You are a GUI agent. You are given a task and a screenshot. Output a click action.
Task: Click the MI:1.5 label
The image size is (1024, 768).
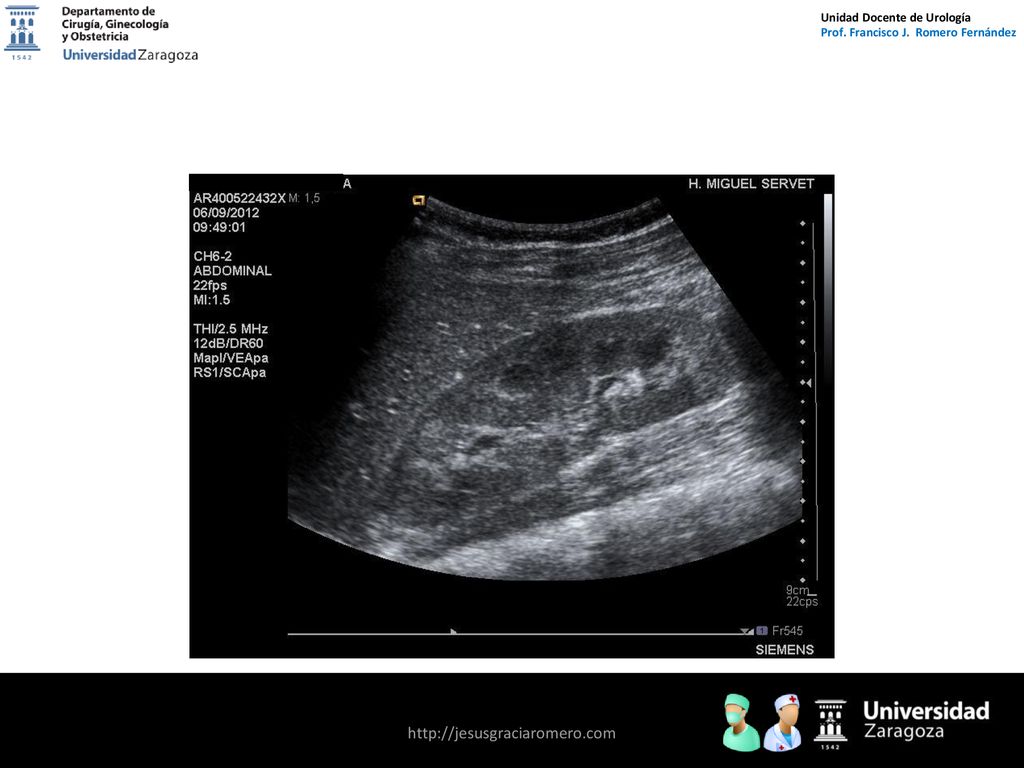coord(212,300)
